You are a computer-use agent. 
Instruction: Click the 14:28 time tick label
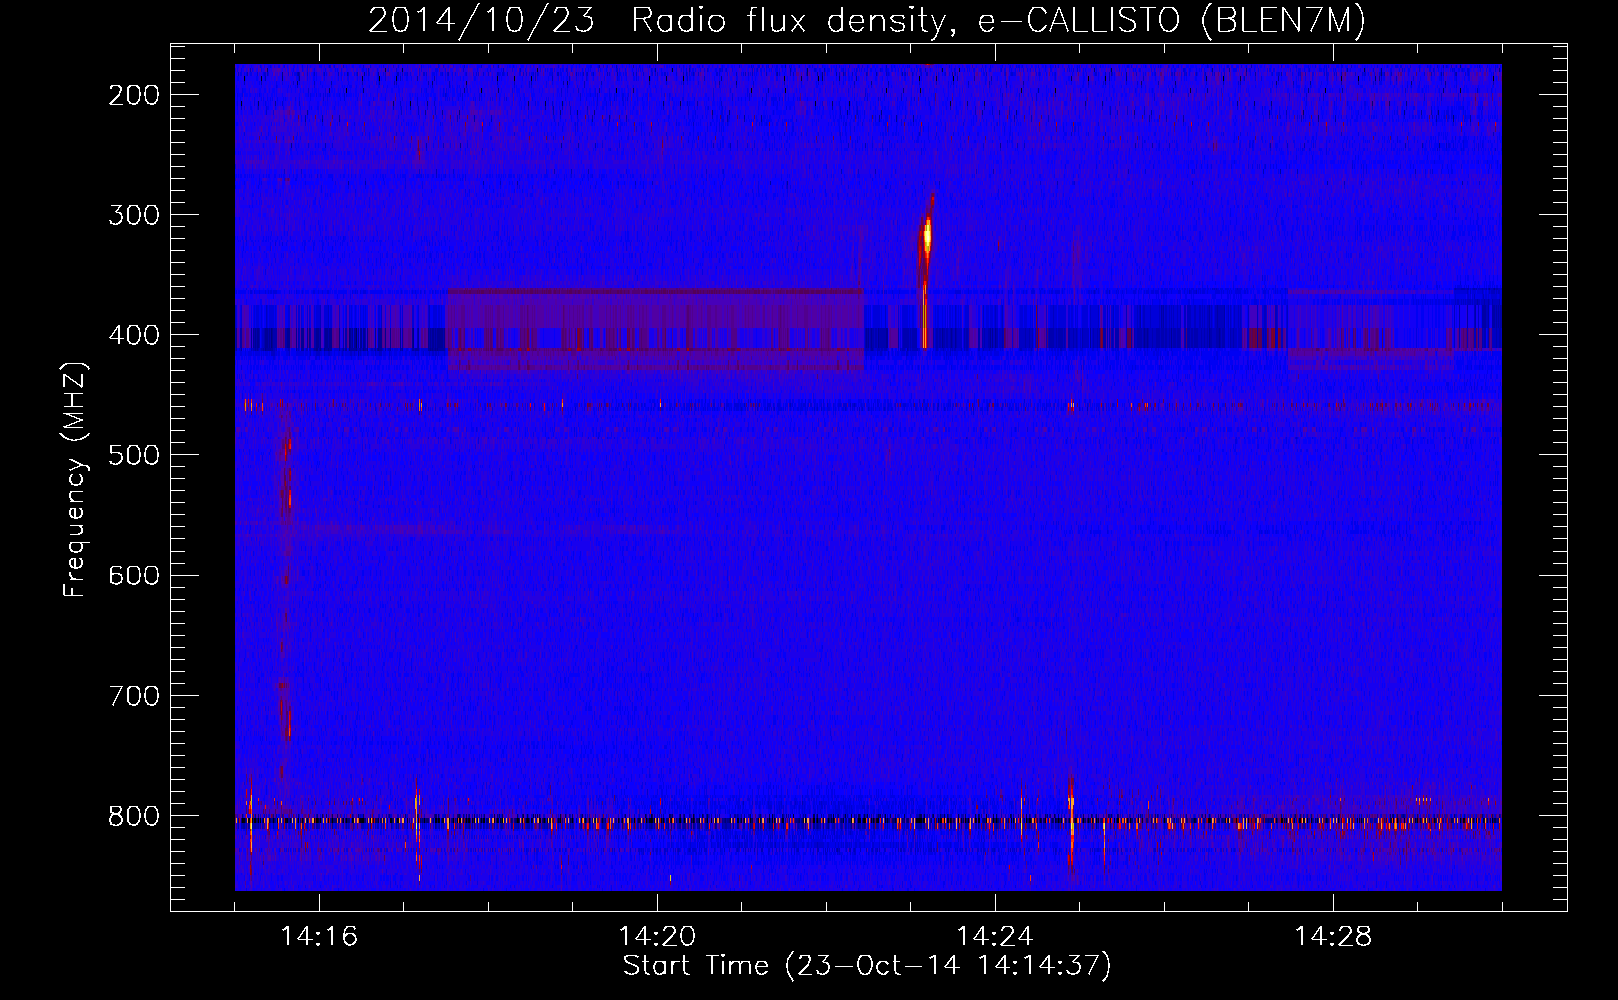[1333, 936]
